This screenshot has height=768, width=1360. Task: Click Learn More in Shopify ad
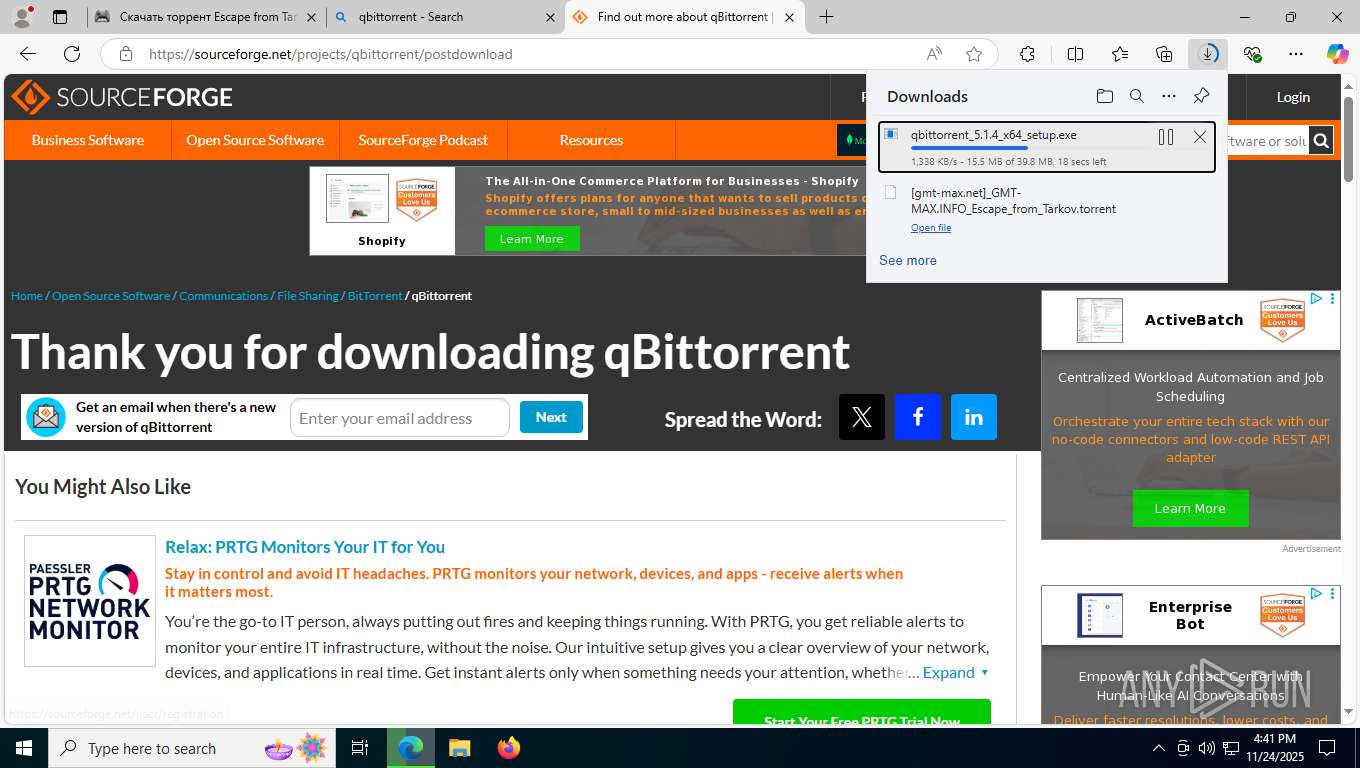[532, 239]
